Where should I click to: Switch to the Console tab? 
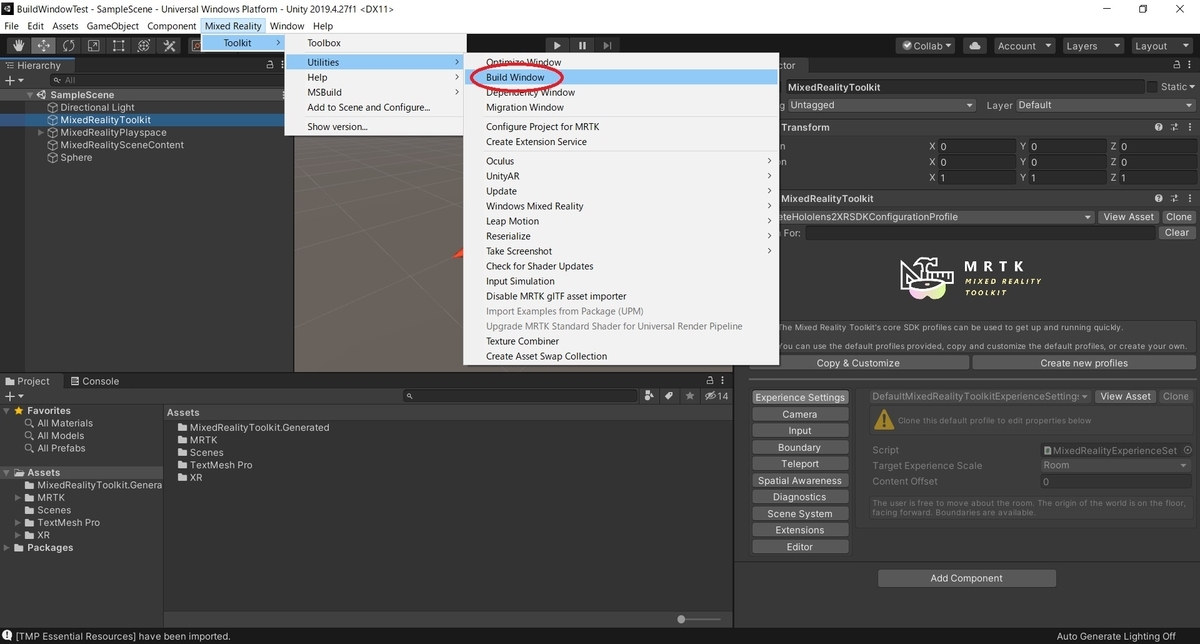(x=94, y=381)
